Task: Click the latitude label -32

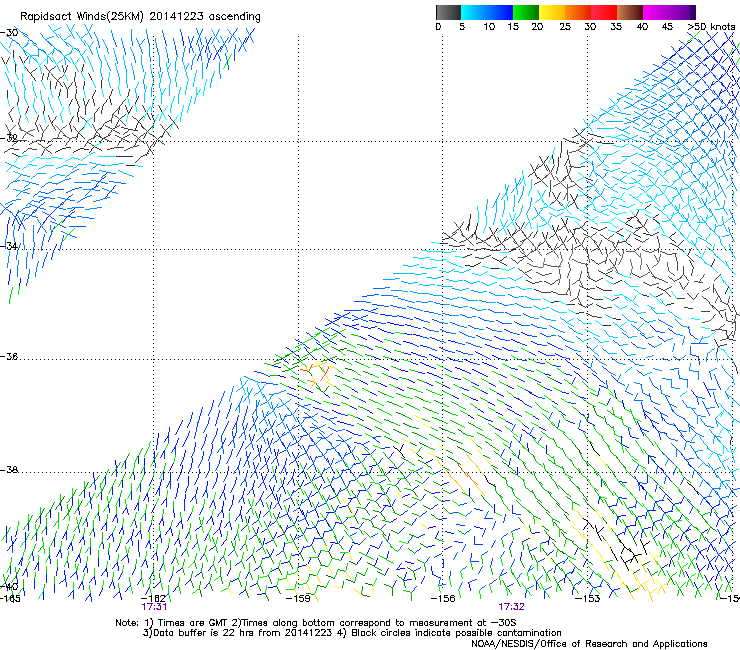Action: point(9,138)
